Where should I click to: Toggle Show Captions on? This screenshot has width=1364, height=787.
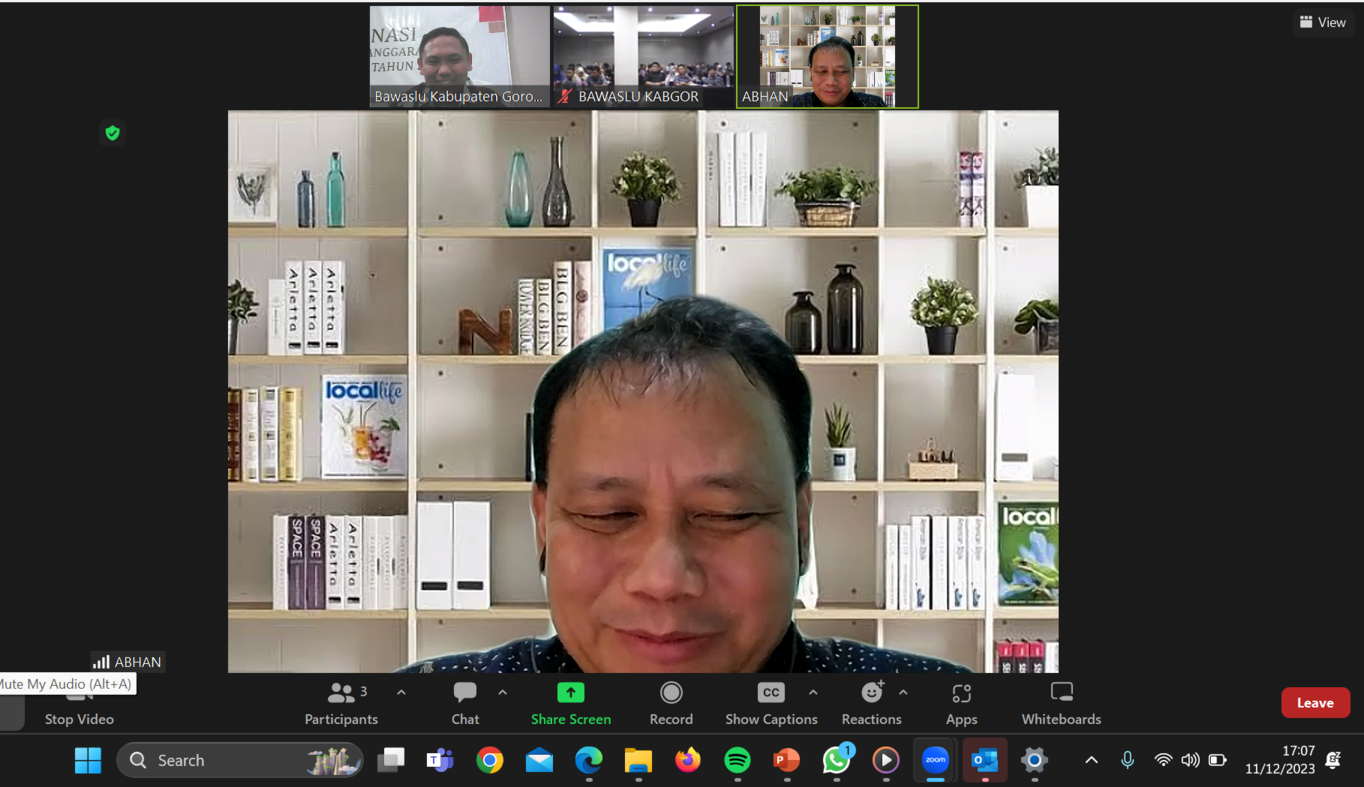point(771,703)
